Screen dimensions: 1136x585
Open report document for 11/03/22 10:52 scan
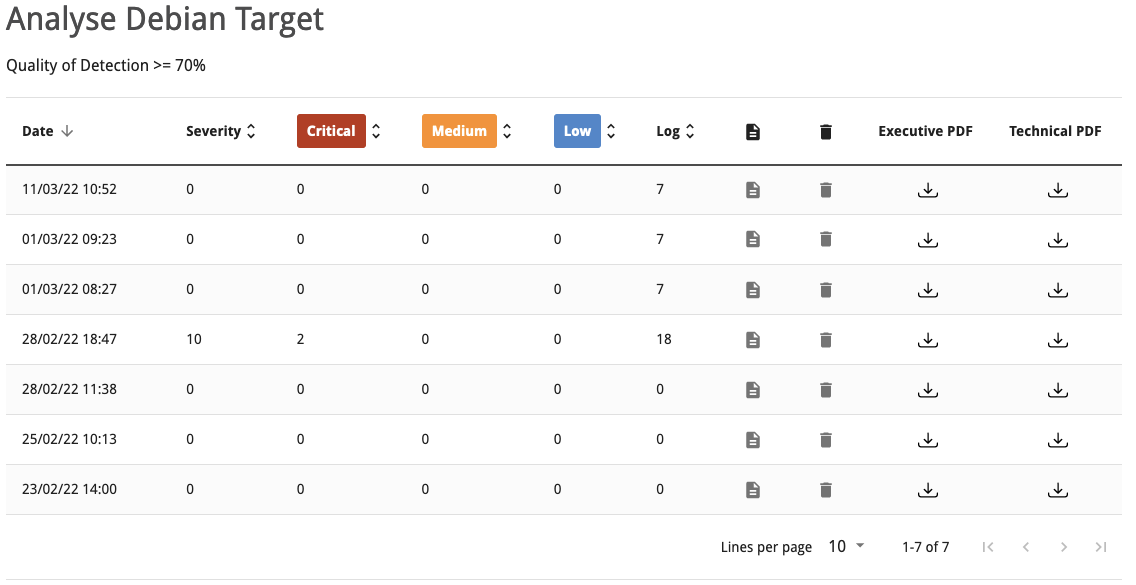(753, 190)
